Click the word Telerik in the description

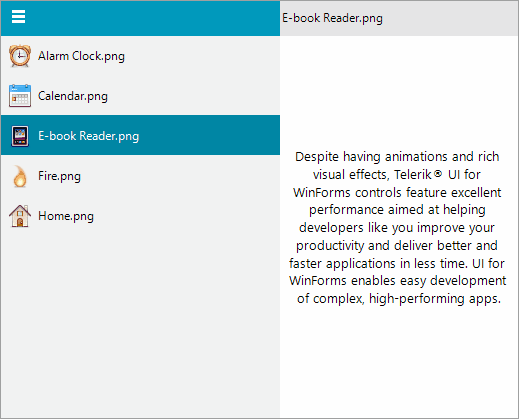click(413, 175)
